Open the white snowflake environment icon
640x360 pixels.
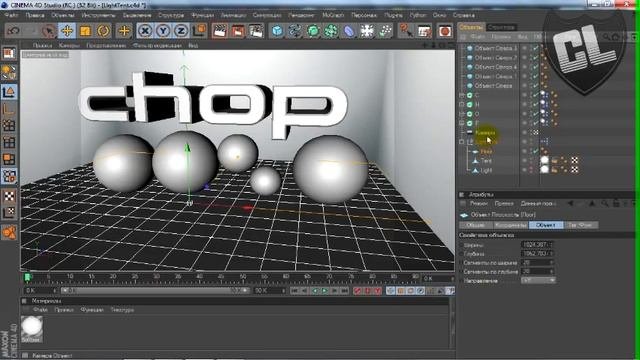pos(367,31)
